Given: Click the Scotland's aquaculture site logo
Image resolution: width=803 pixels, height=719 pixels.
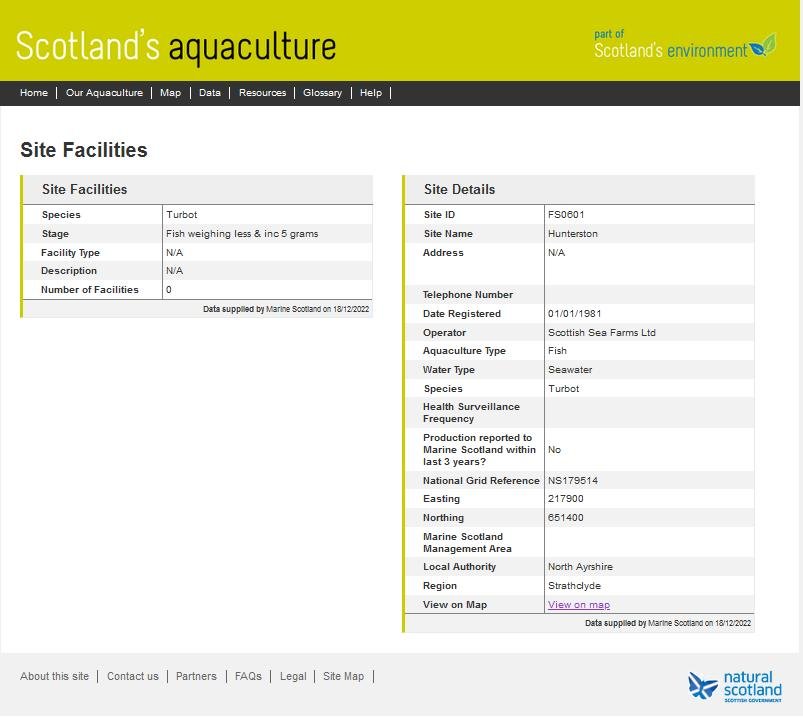Looking at the screenshot, I should click(x=176, y=47).
